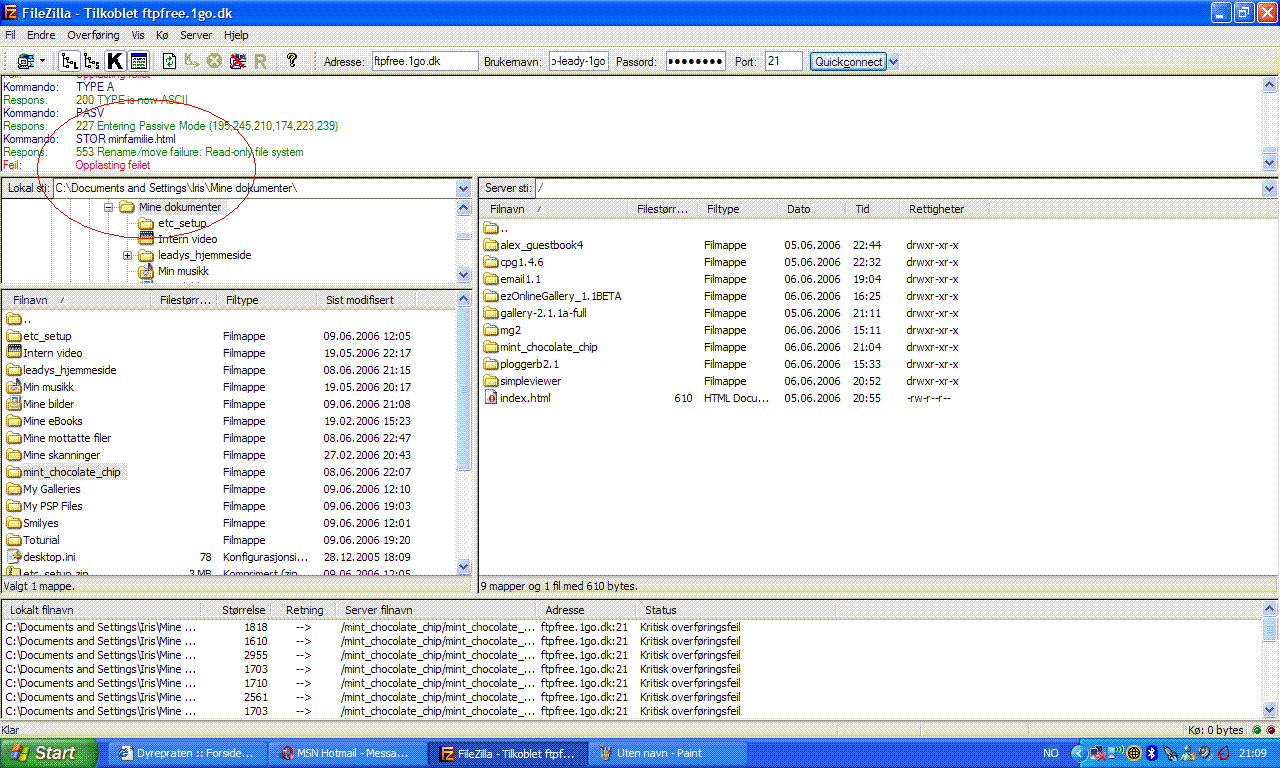Open the Quickconnect history dropdown arrow

click(x=893, y=62)
